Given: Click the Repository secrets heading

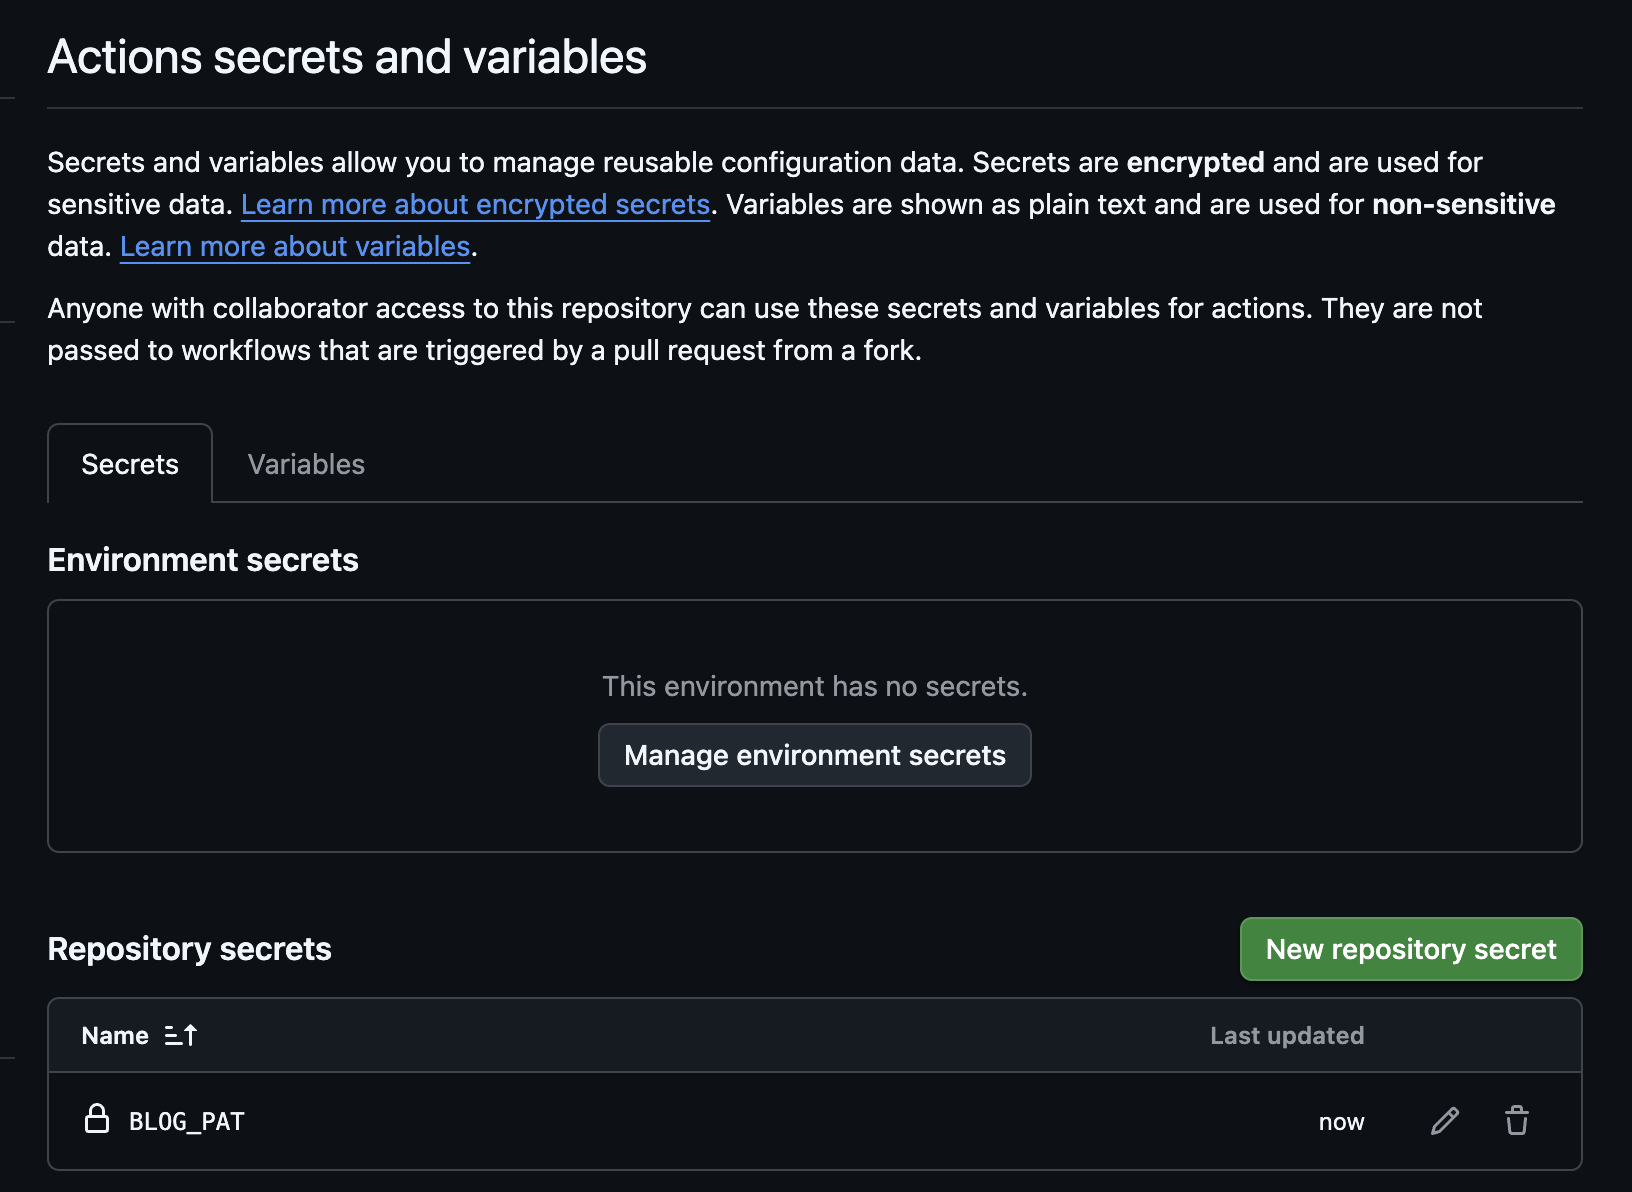Looking at the screenshot, I should coord(189,949).
